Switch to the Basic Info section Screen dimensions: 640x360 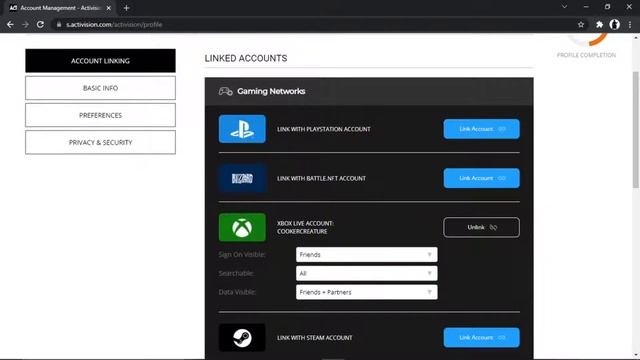click(x=100, y=88)
